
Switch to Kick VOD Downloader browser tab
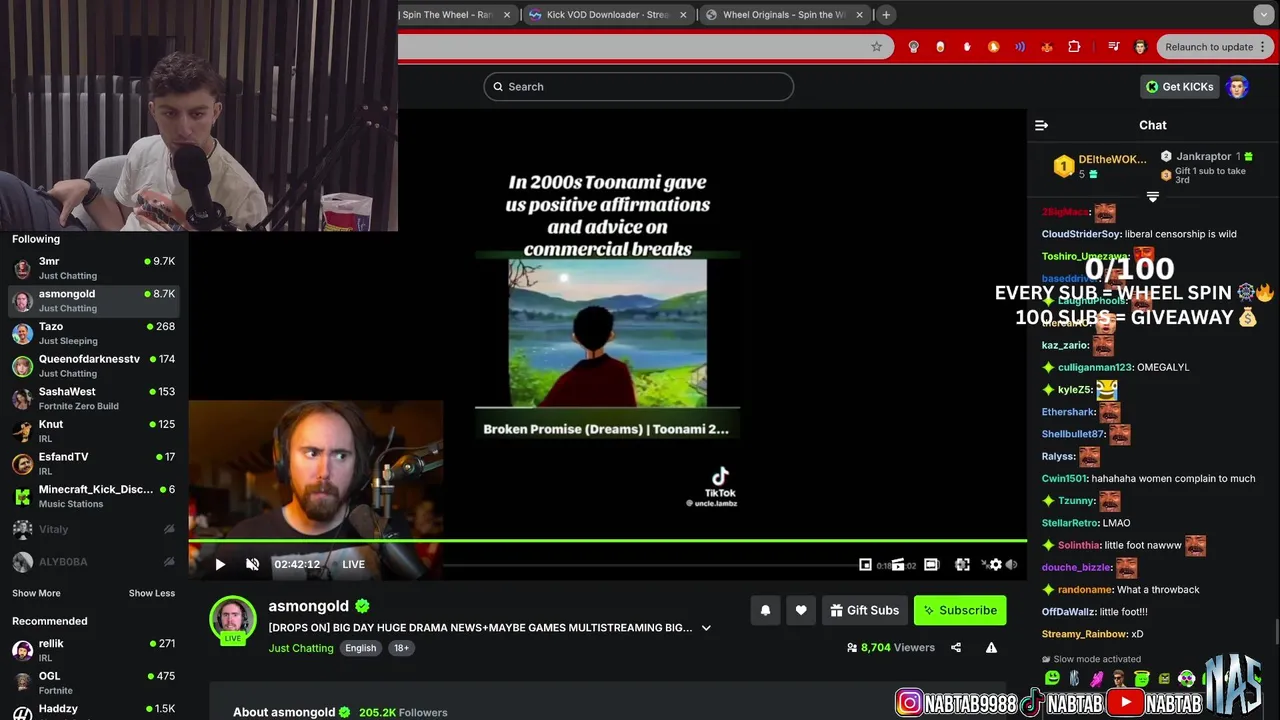[608, 15]
